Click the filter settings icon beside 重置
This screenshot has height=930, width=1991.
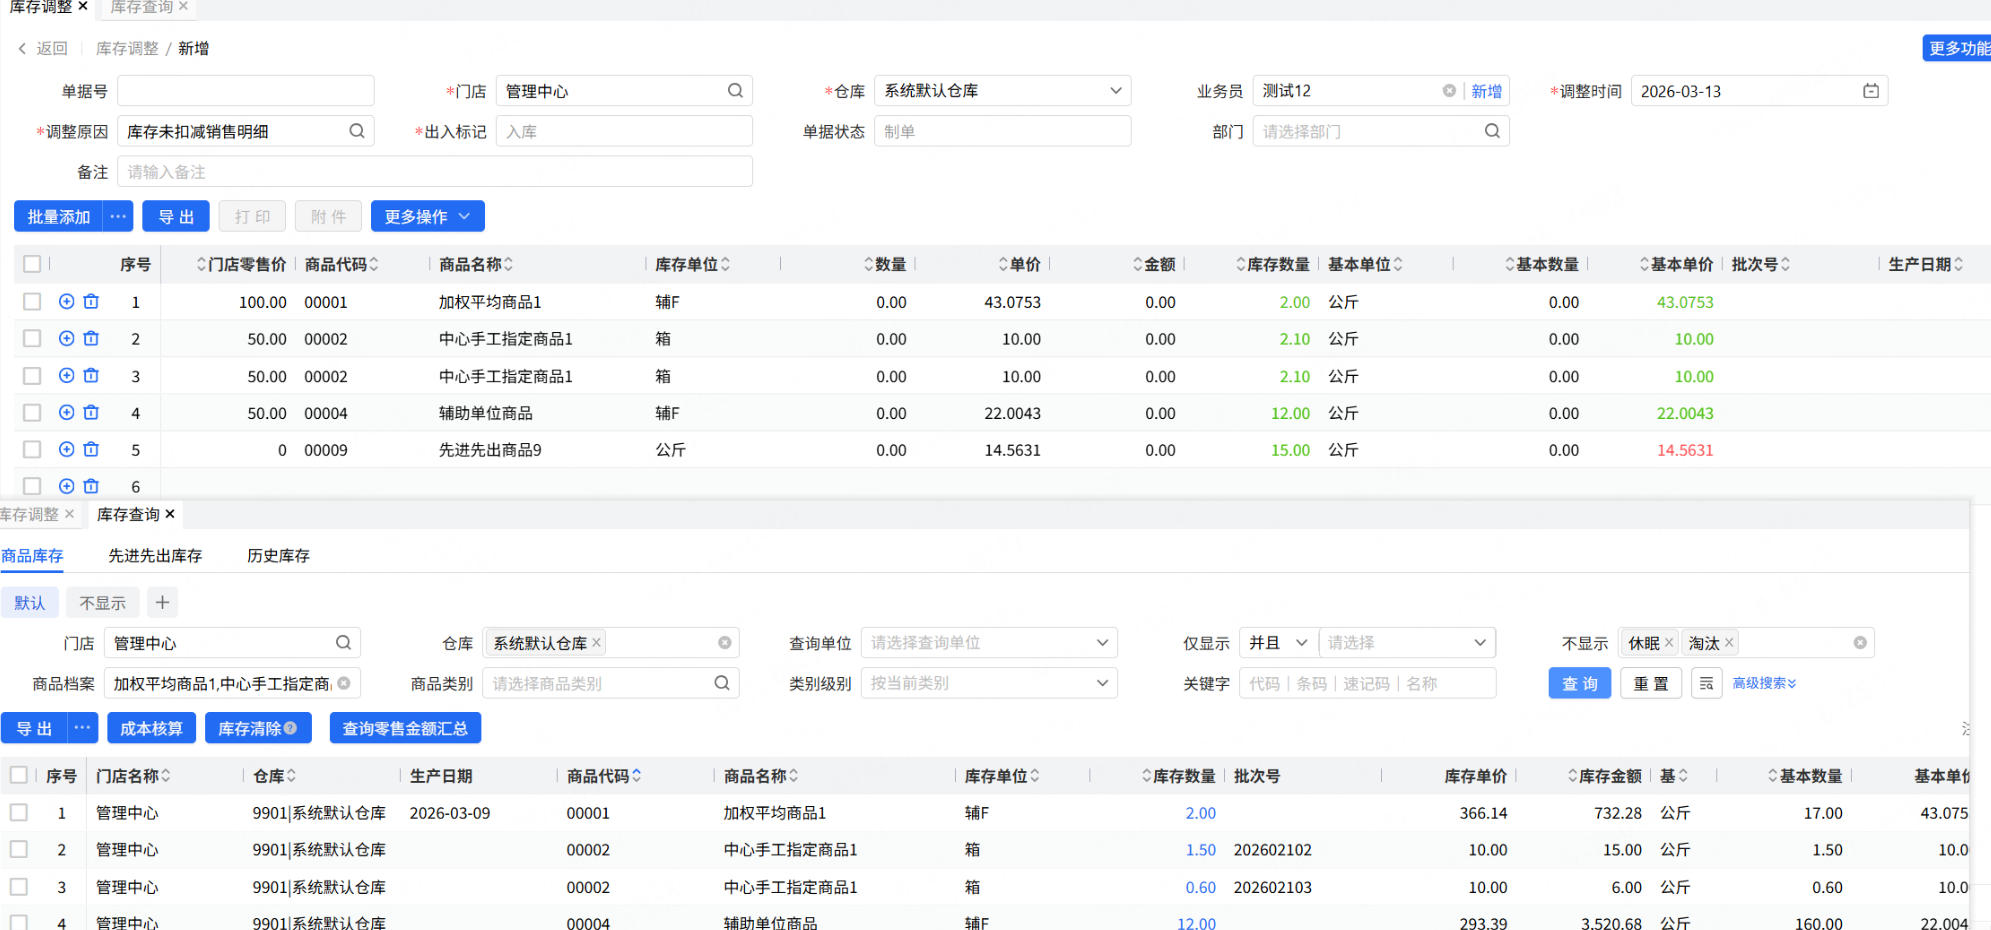tap(1706, 684)
